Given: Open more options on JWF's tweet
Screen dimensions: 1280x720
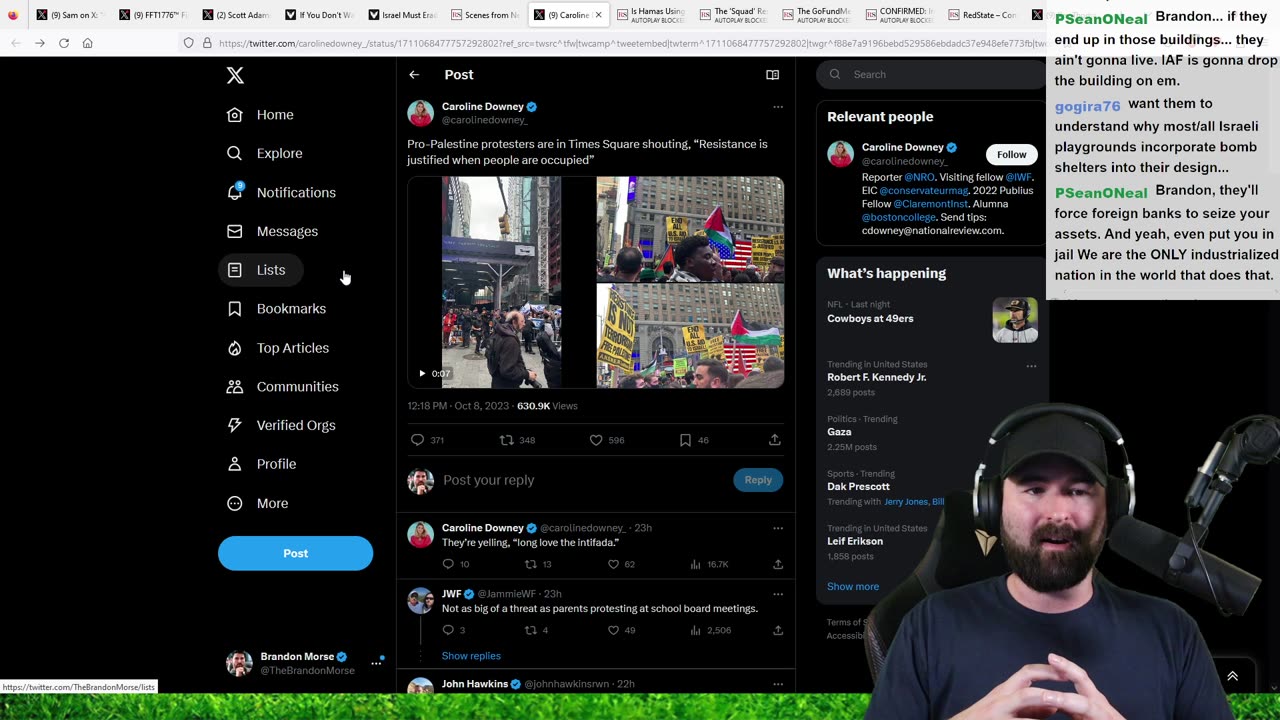Looking at the screenshot, I should (x=777, y=594).
